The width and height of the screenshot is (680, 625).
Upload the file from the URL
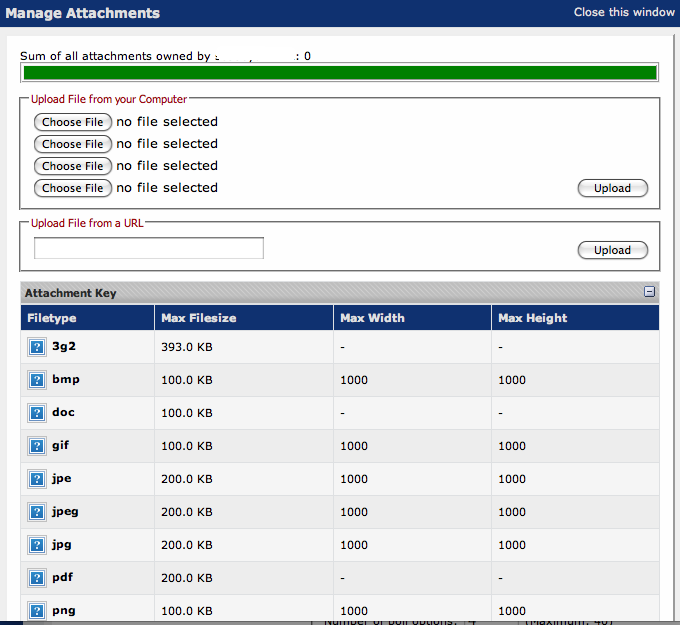pos(613,250)
